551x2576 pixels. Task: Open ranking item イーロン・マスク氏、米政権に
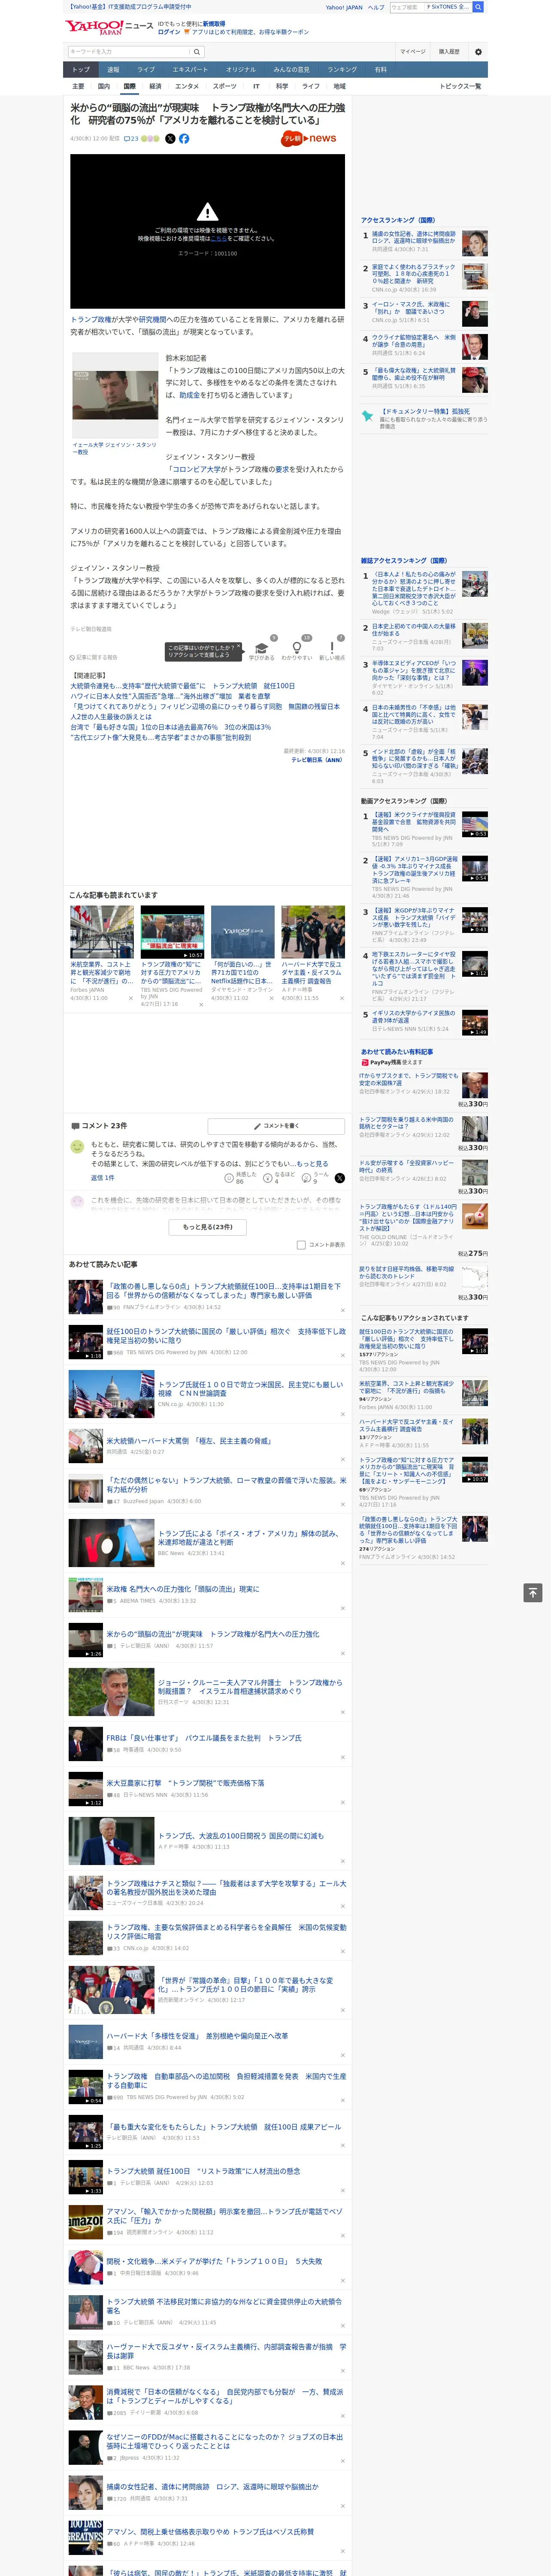[411, 308]
